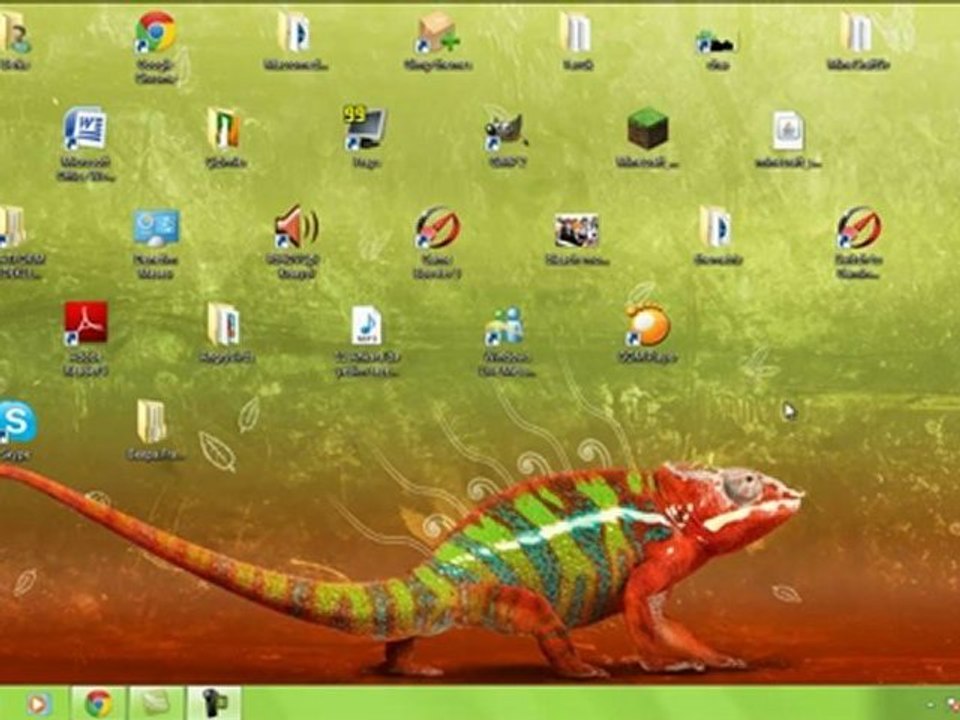Select the Fraps monitor icon showing 99
This screenshot has height=720, width=960.
[365, 129]
